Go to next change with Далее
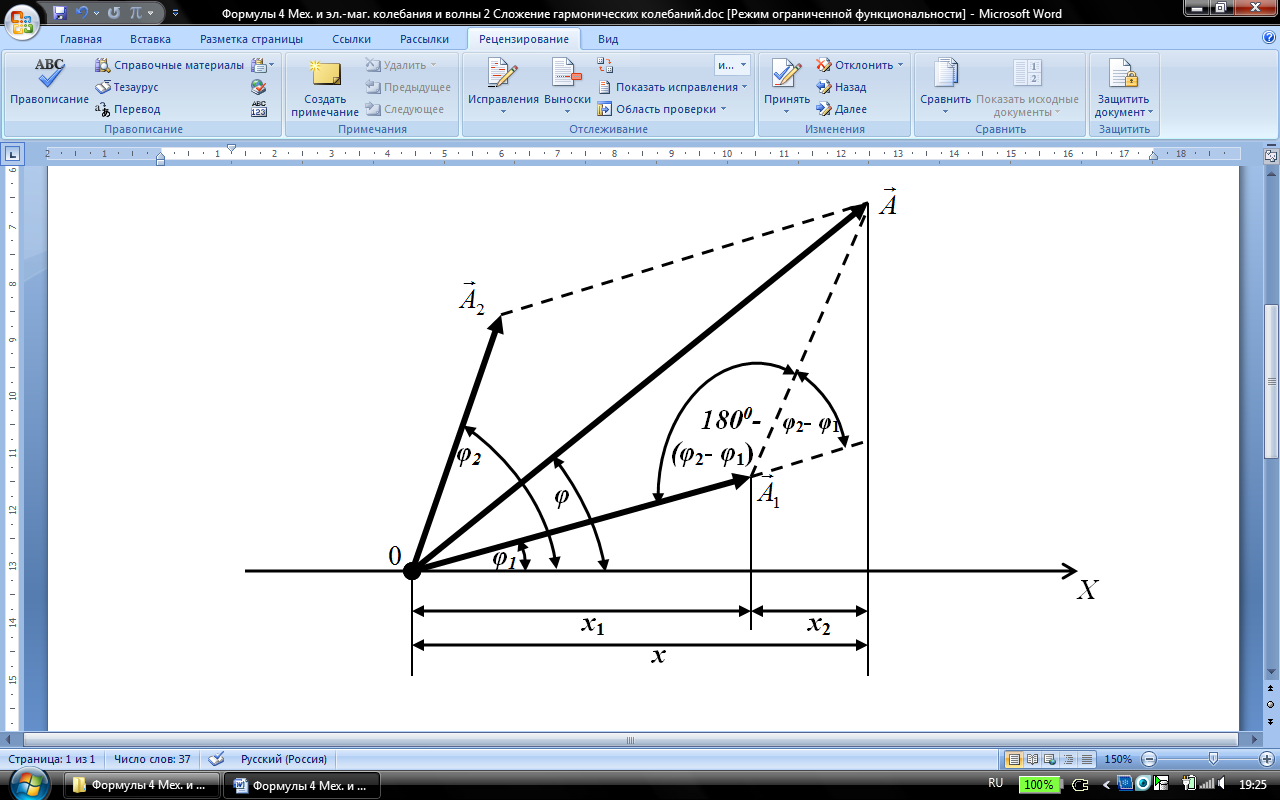This screenshot has width=1280, height=800. tap(841, 109)
